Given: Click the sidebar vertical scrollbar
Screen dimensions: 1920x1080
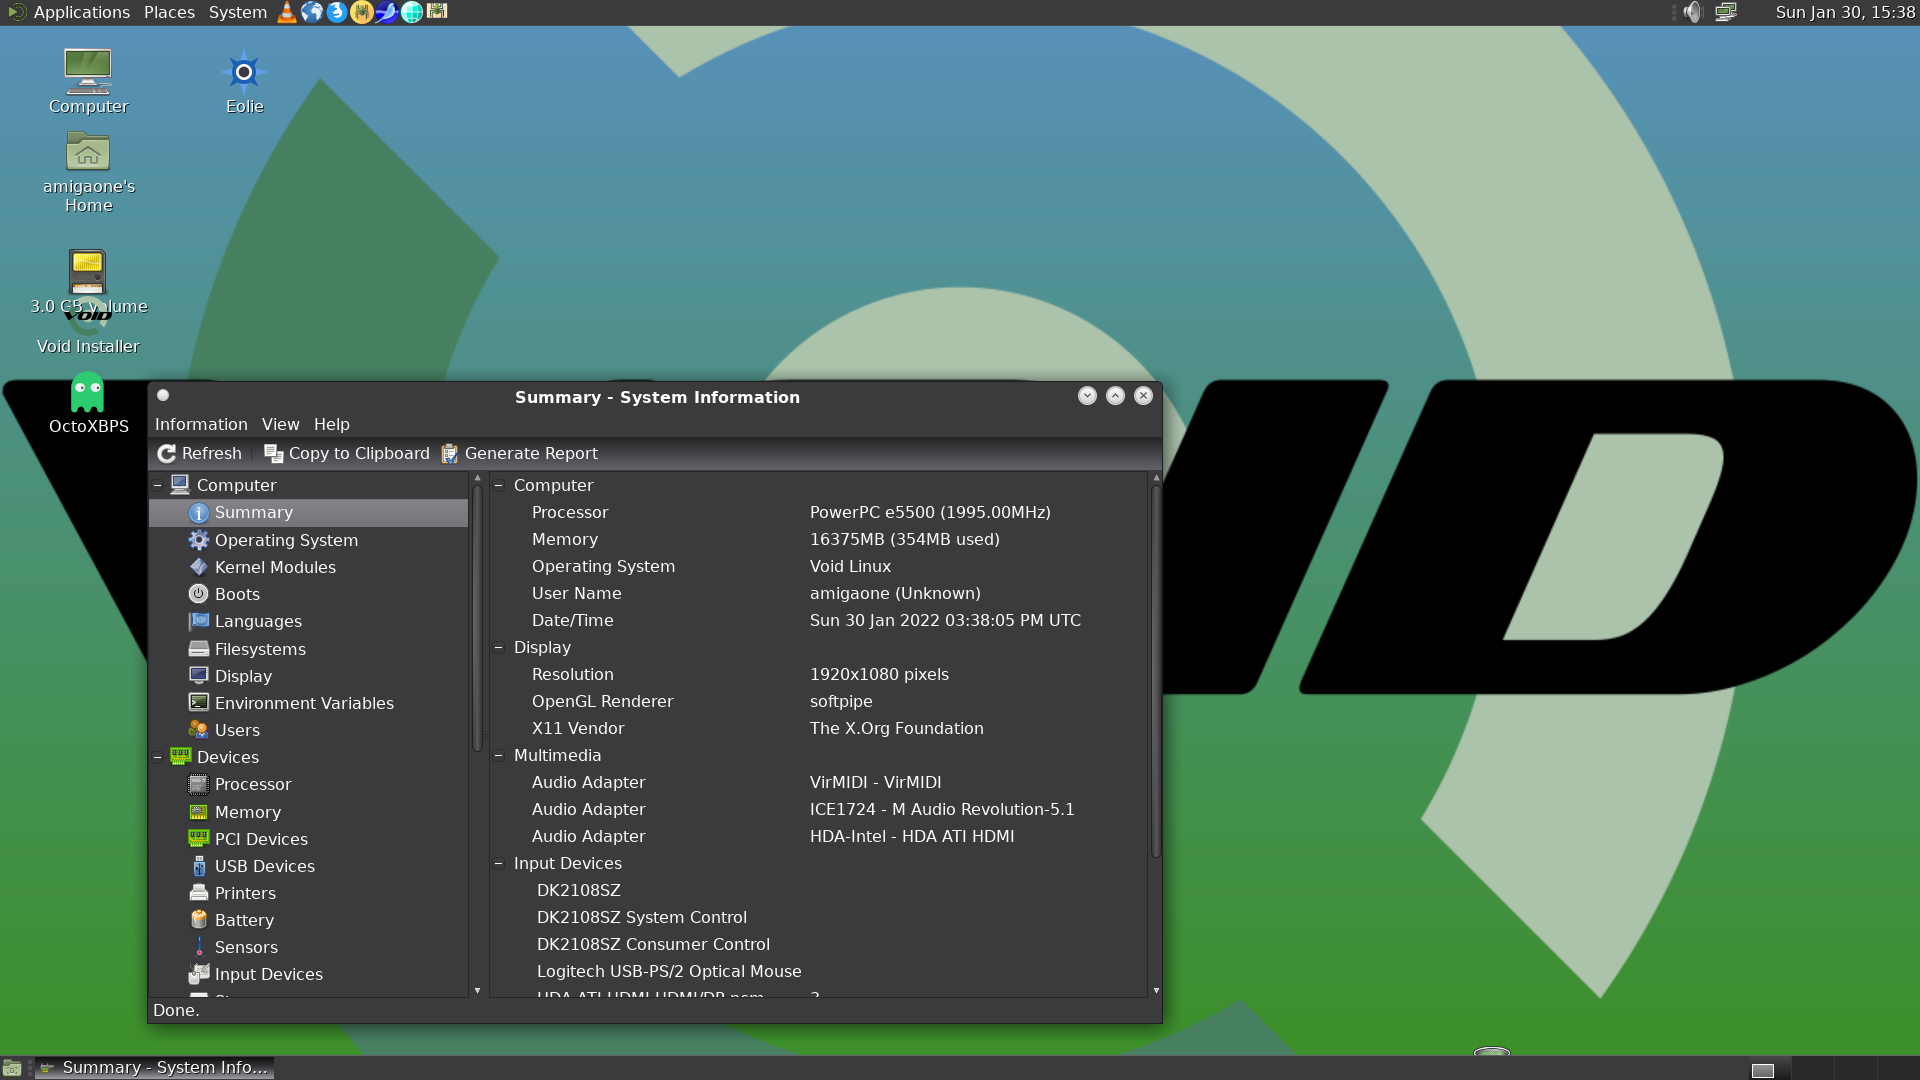Looking at the screenshot, I should pyautogui.click(x=477, y=618).
